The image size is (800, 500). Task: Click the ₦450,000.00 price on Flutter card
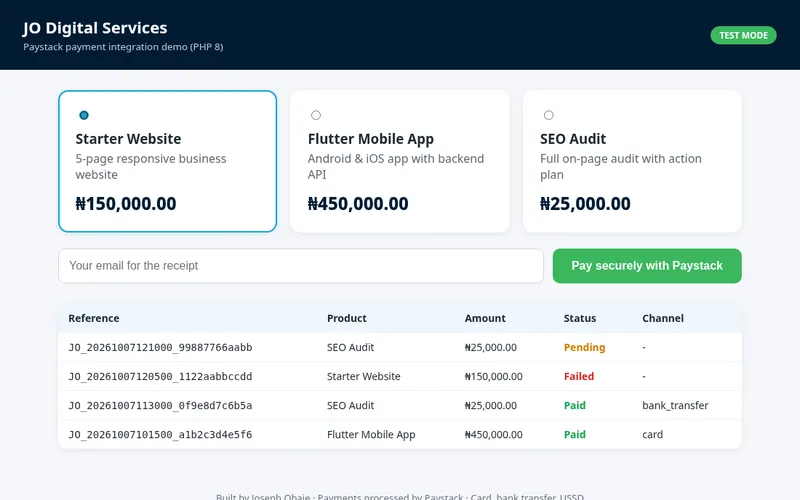pos(358,204)
